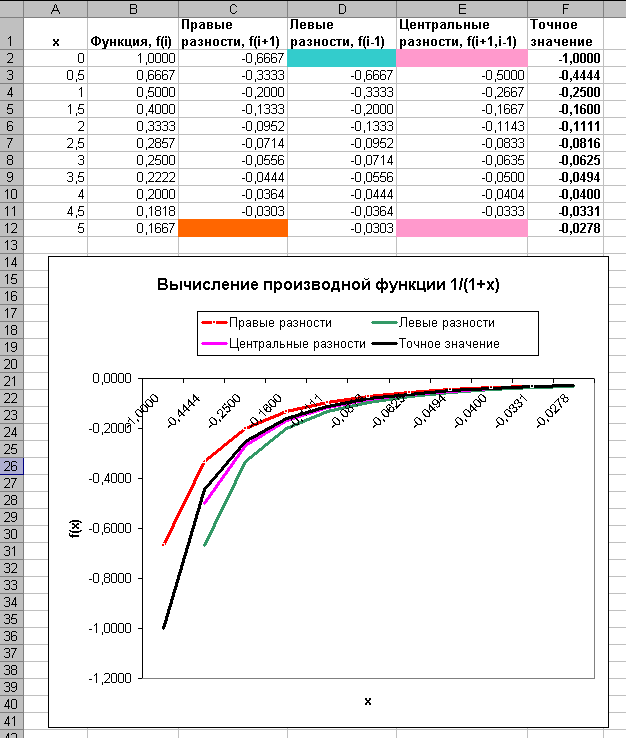Select column F header
This screenshot has height=738, width=626.
point(565,9)
